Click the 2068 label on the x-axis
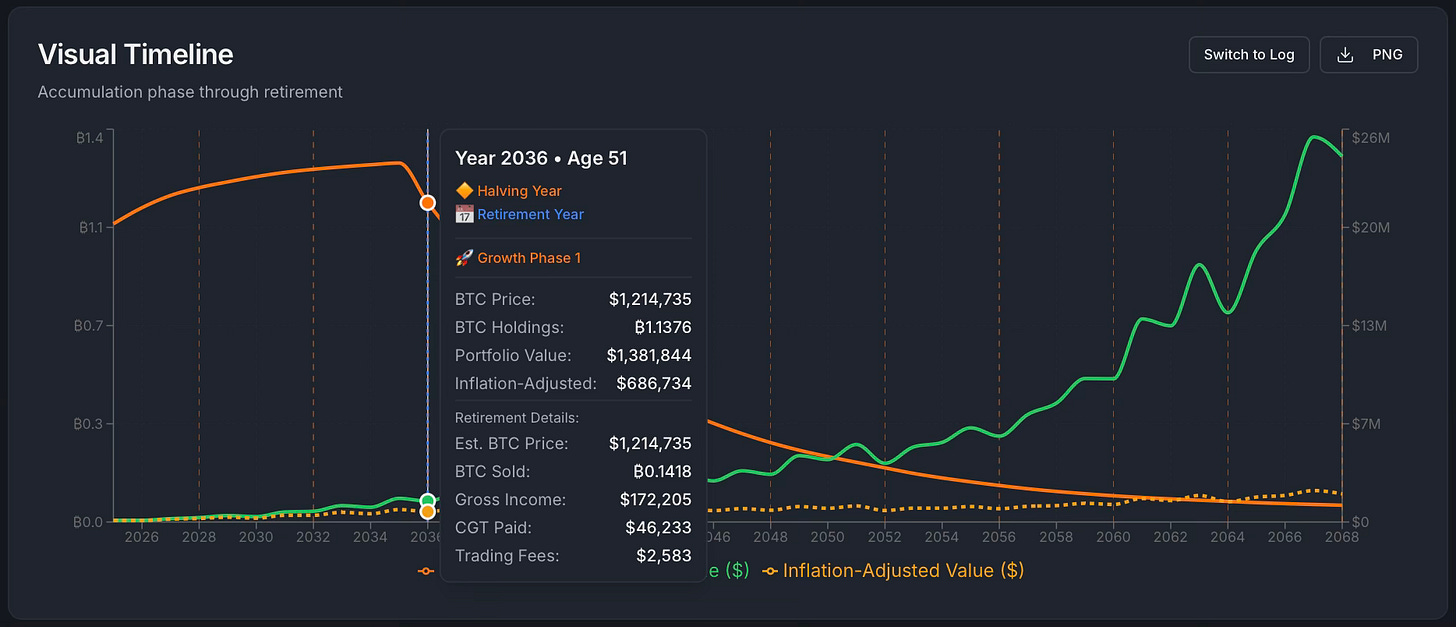This screenshot has width=1456, height=627. click(1342, 537)
